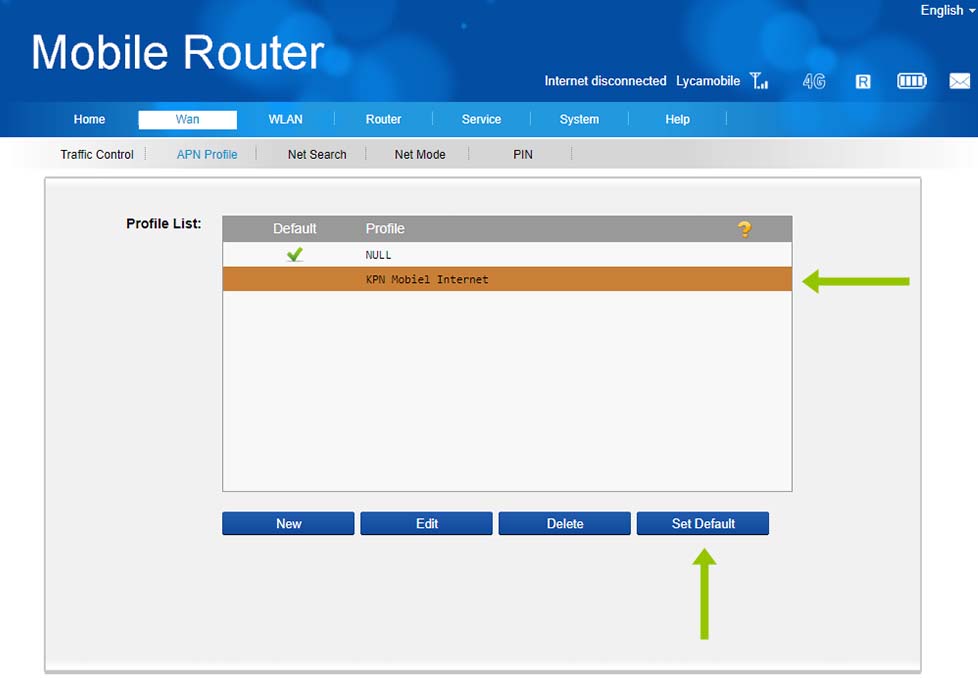Image resolution: width=978 pixels, height=678 pixels.
Task: Click the New profile button
Action: (288, 523)
